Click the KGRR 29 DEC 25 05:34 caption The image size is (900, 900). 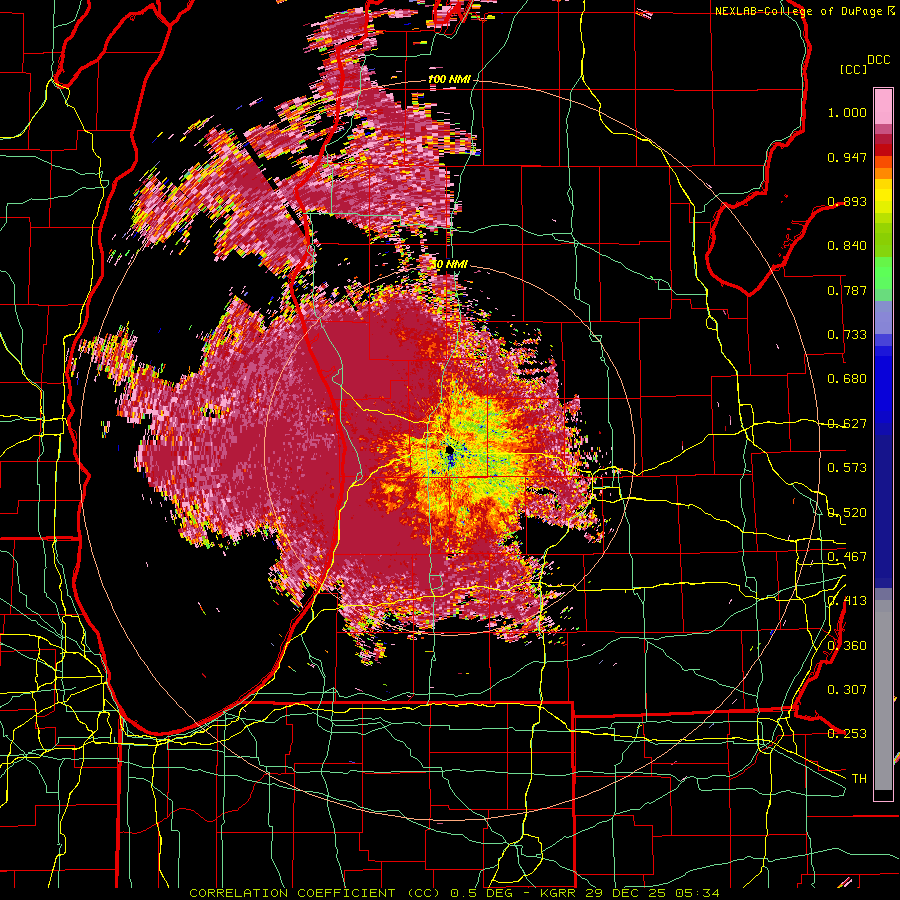click(x=629, y=893)
